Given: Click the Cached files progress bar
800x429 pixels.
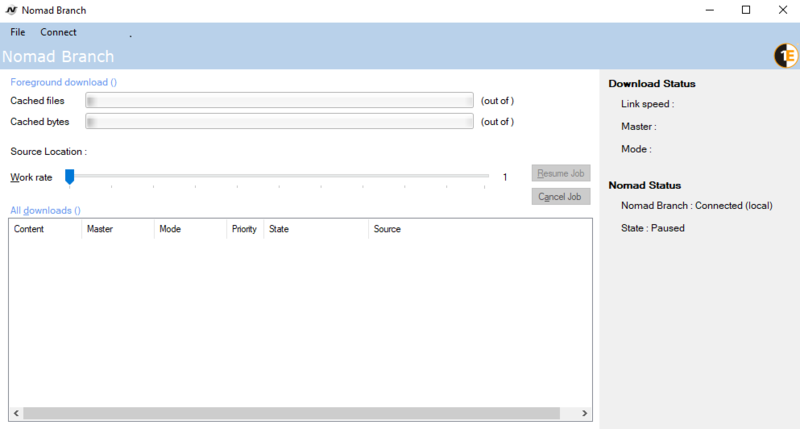Looking at the screenshot, I should [279, 100].
